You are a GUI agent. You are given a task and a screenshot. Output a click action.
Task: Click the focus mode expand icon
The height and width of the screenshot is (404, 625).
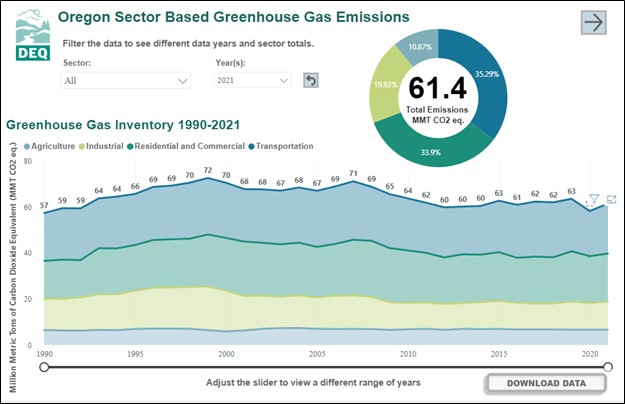click(x=610, y=200)
